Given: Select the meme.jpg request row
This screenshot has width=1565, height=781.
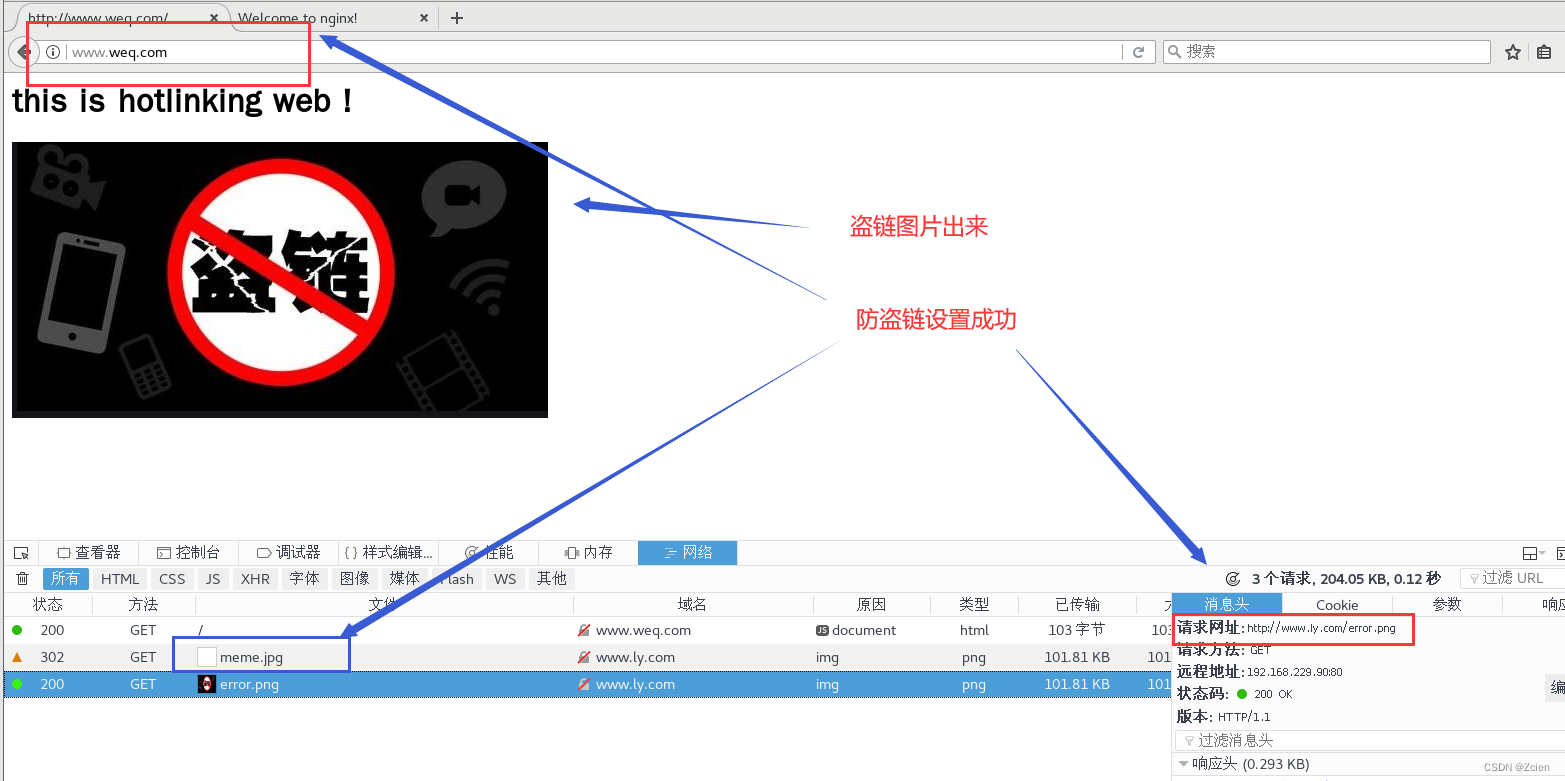Looking at the screenshot, I should point(587,658).
